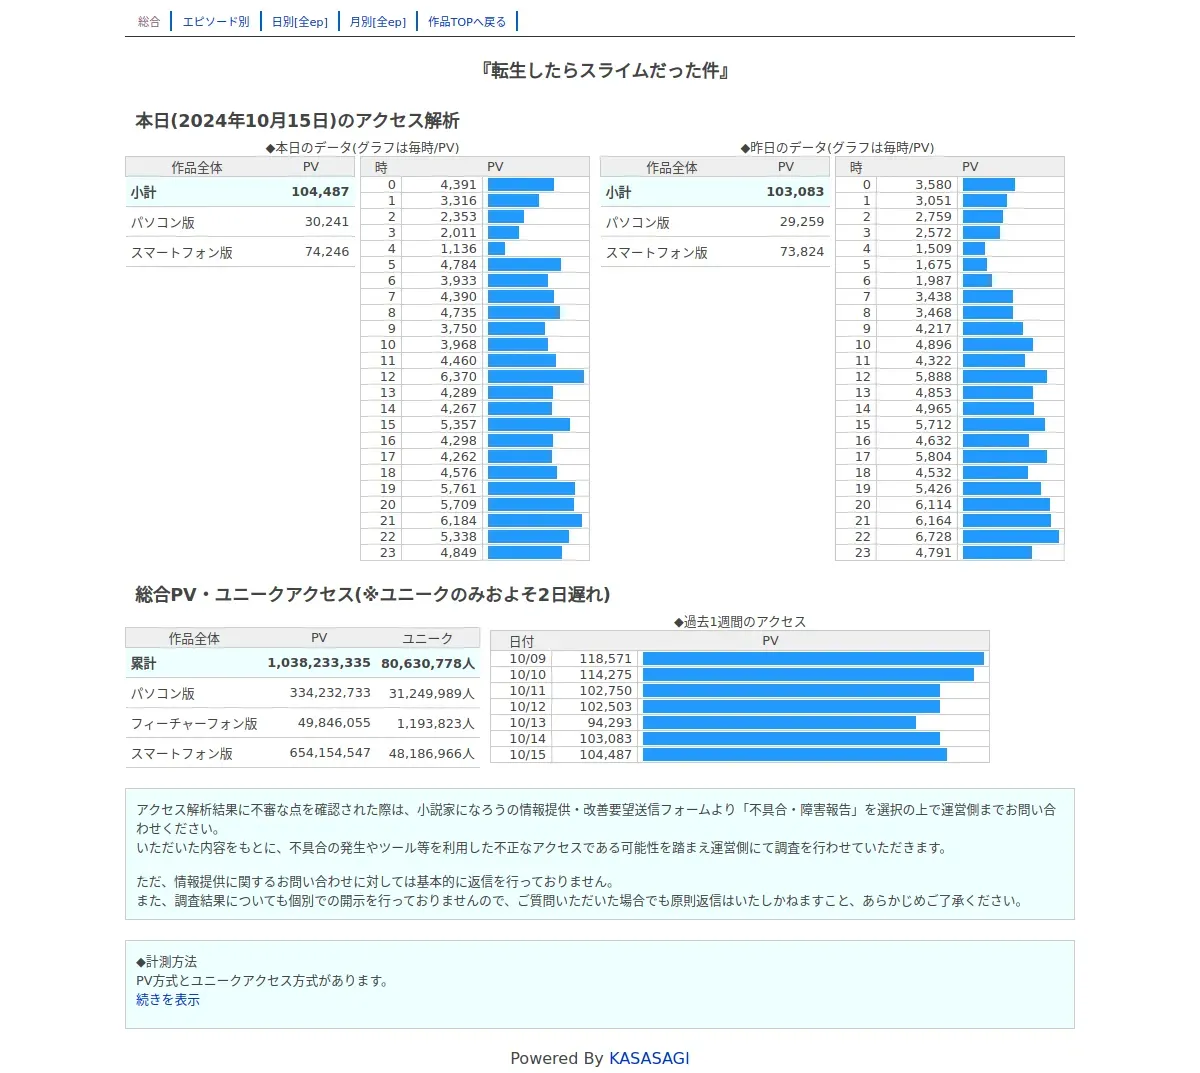This screenshot has height=1073, width=1200.
Task: Select cumulative スマートフォン版 PV 654,154,547
Action: (x=330, y=753)
